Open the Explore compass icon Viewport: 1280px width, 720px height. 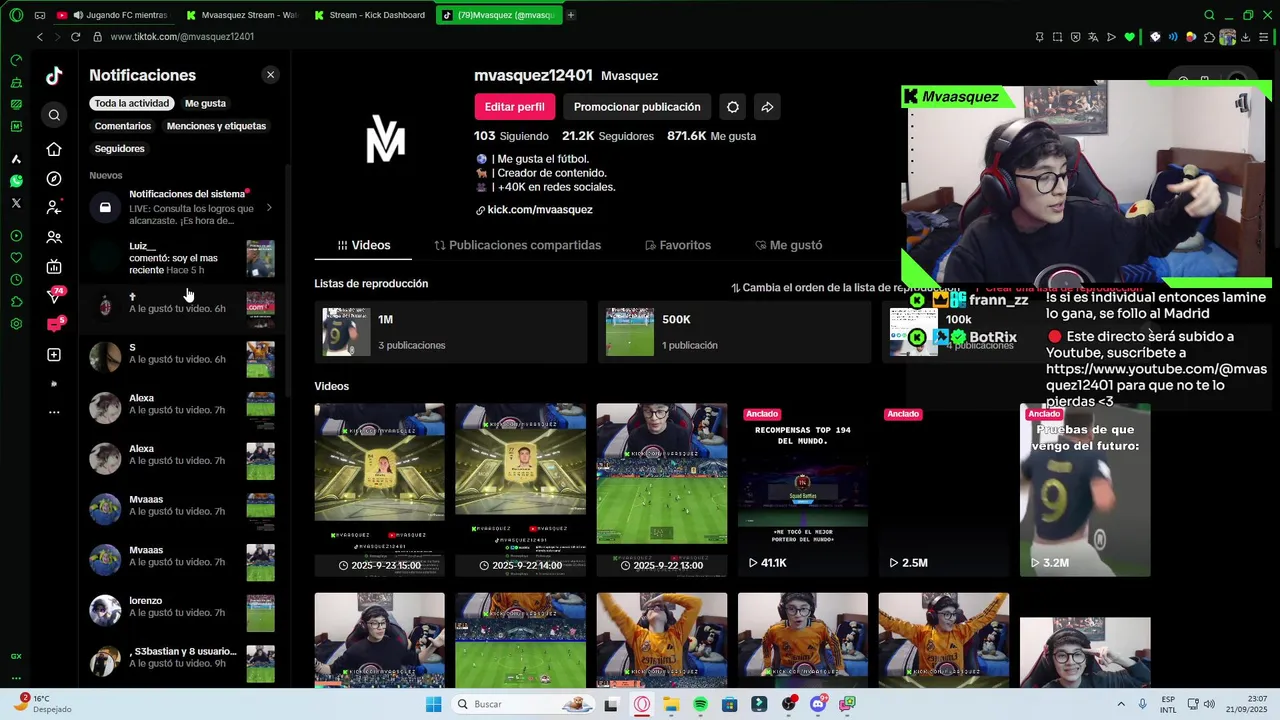tap(54, 179)
